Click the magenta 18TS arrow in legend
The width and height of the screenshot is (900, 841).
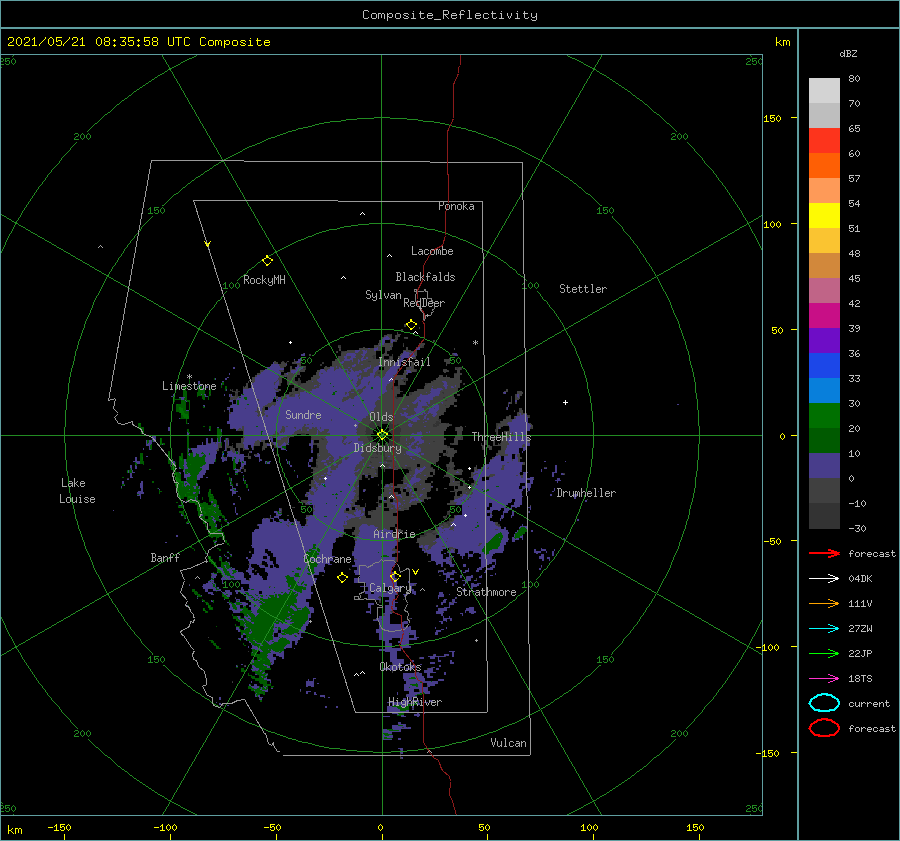824,679
